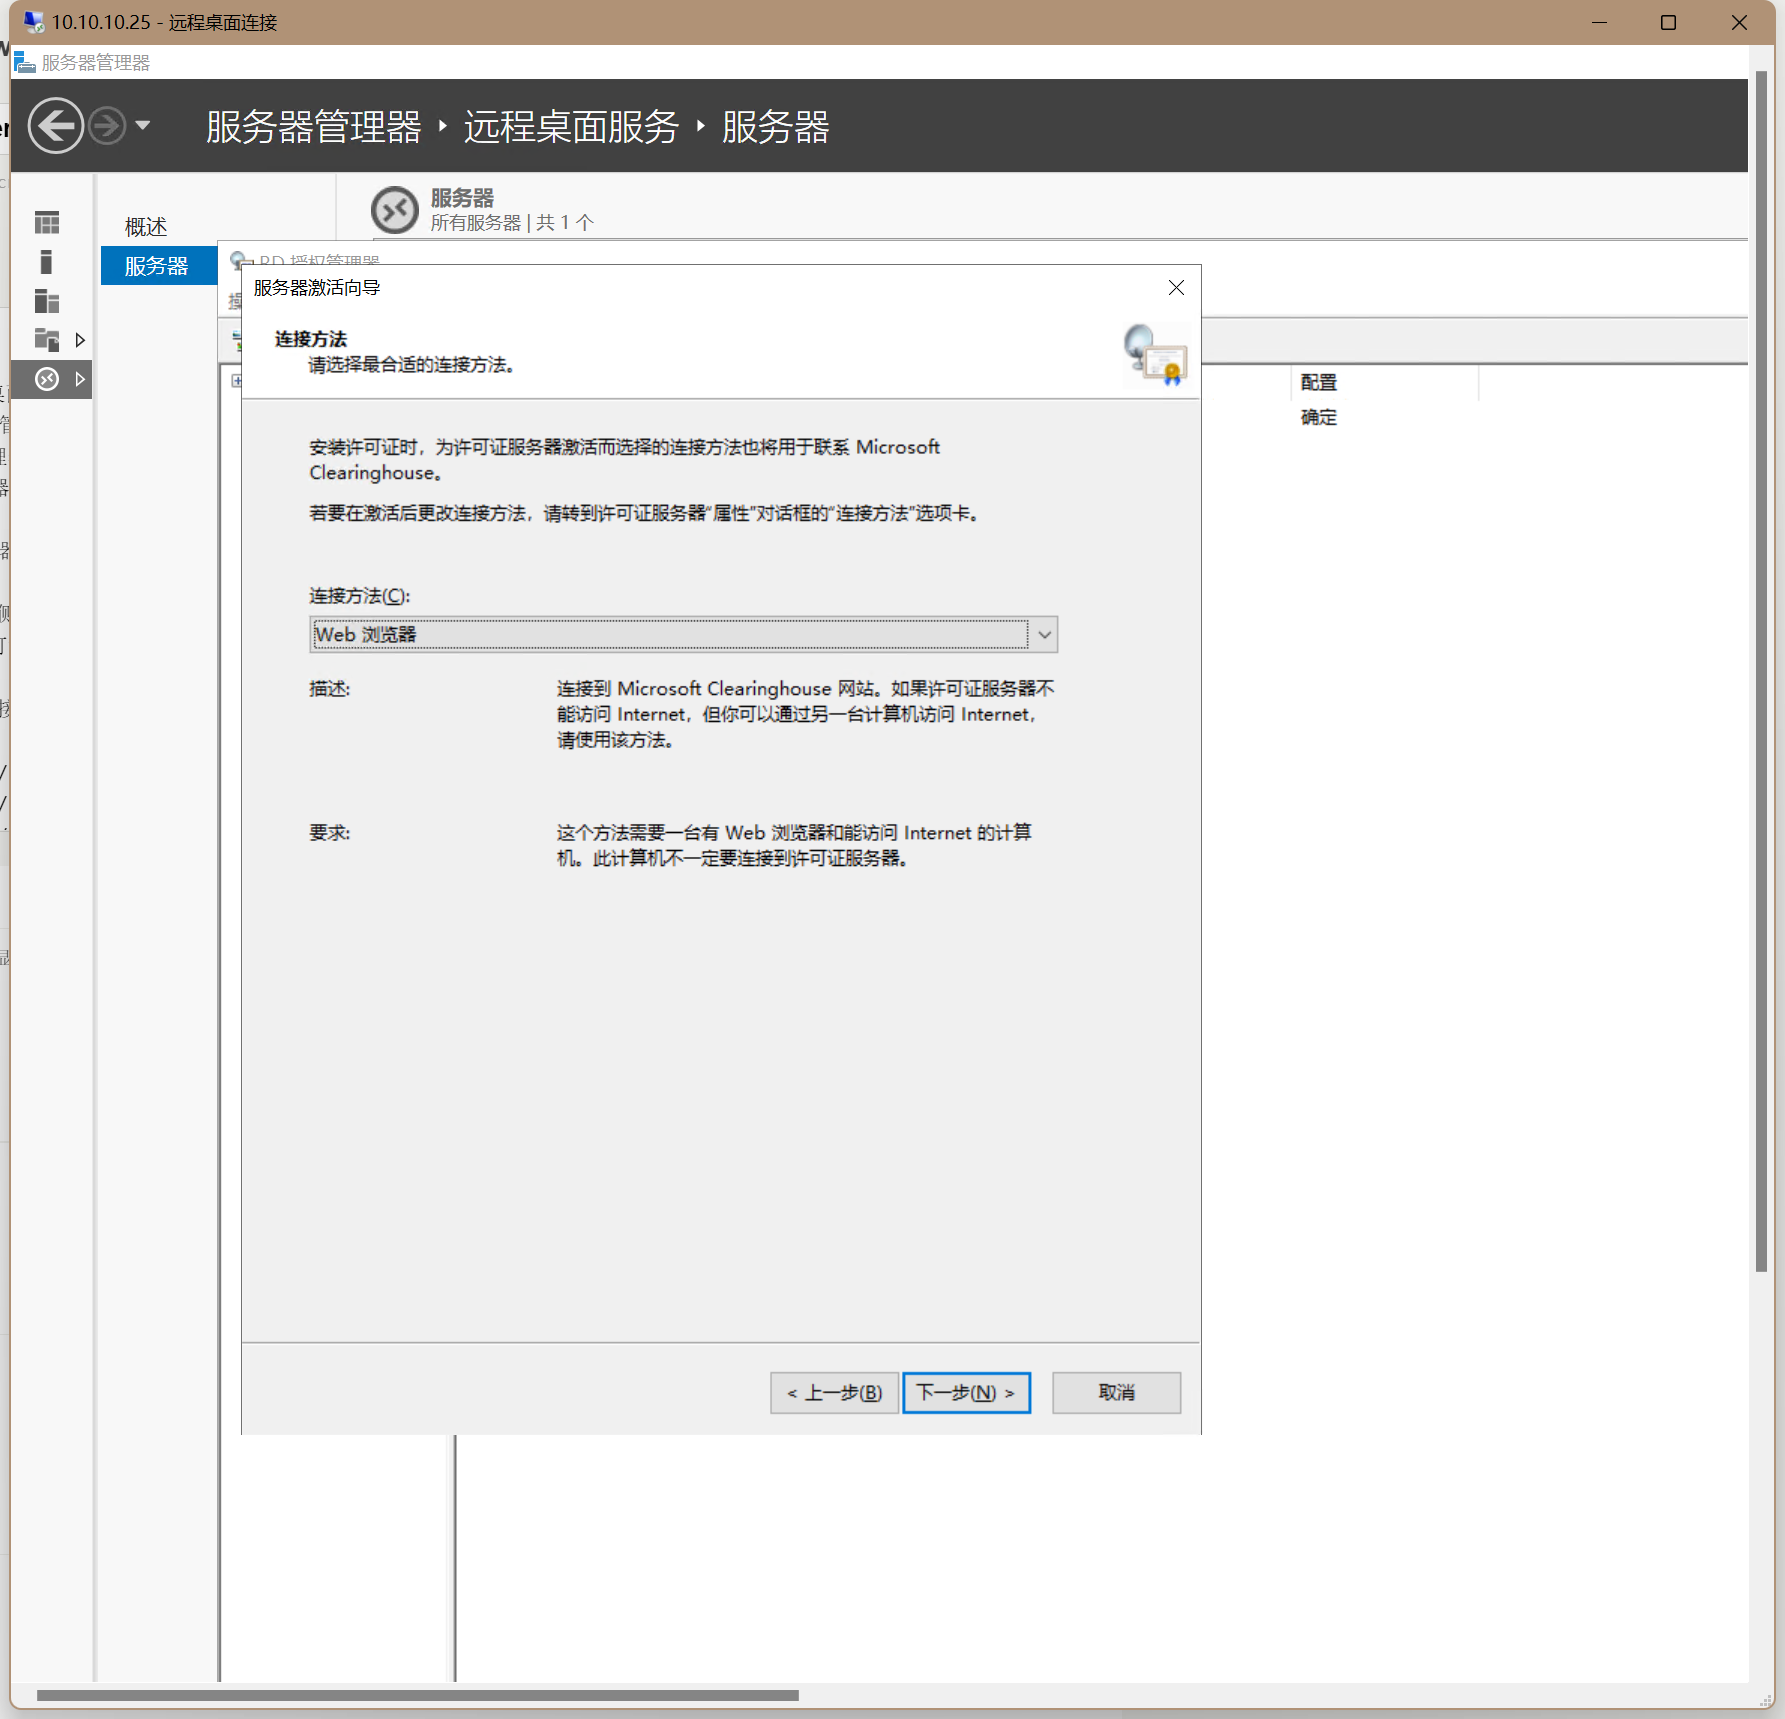
Task: Click the wizard certificate icon
Action: (1155, 354)
